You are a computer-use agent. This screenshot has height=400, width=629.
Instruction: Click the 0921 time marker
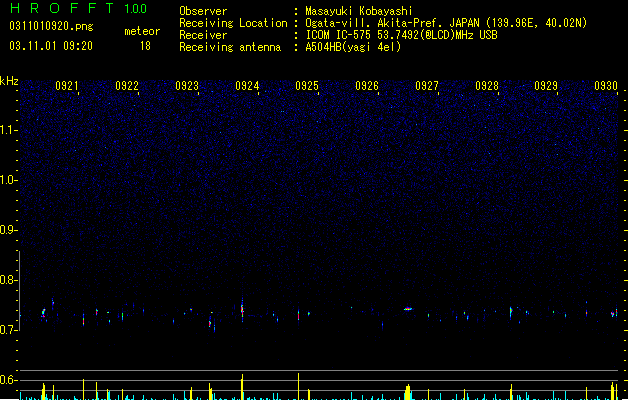coord(67,86)
